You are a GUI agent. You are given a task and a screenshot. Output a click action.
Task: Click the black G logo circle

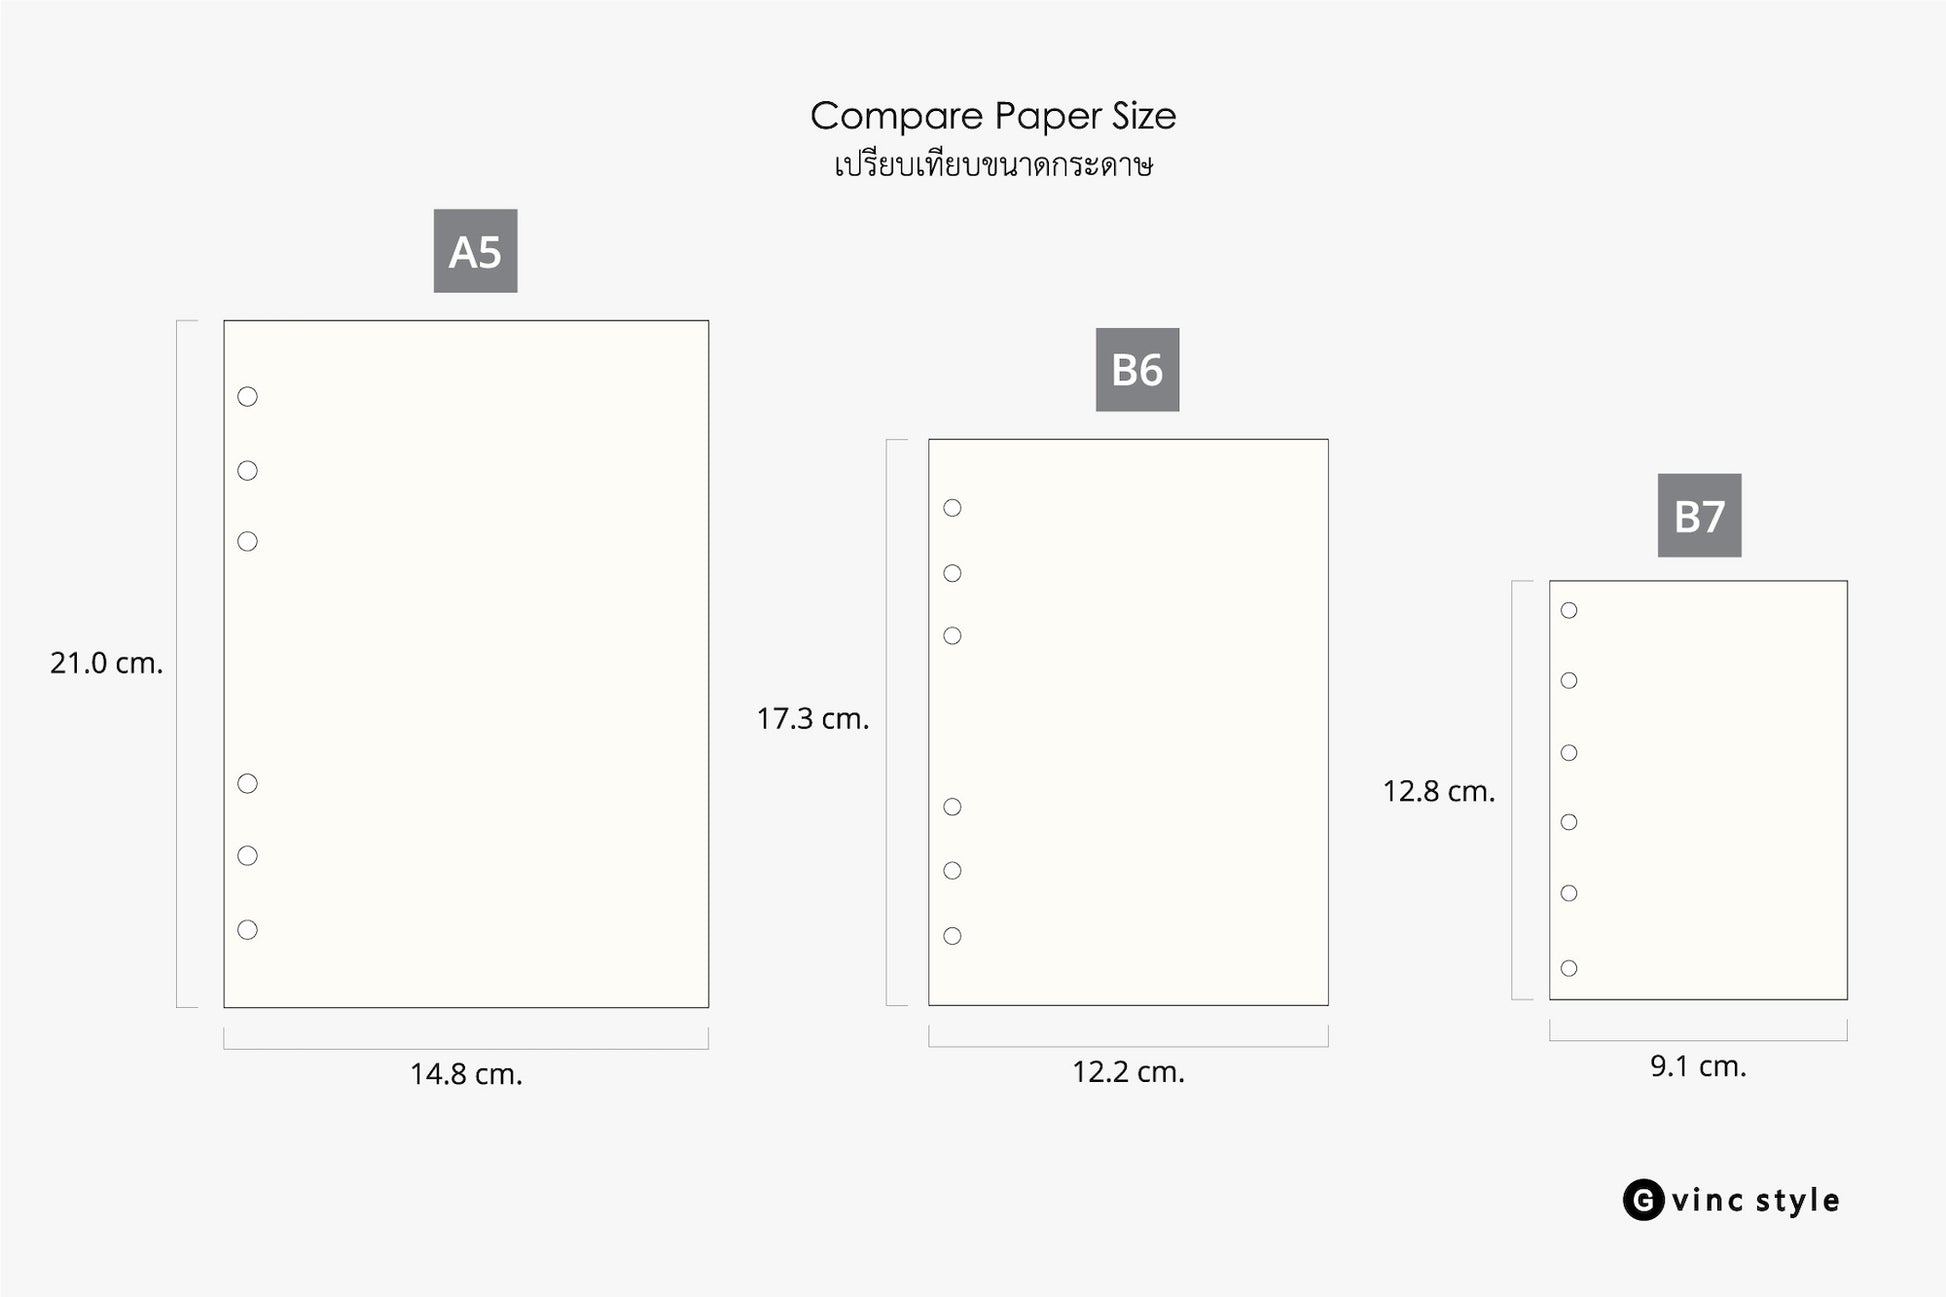pyautogui.click(x=1643, y=1200)
